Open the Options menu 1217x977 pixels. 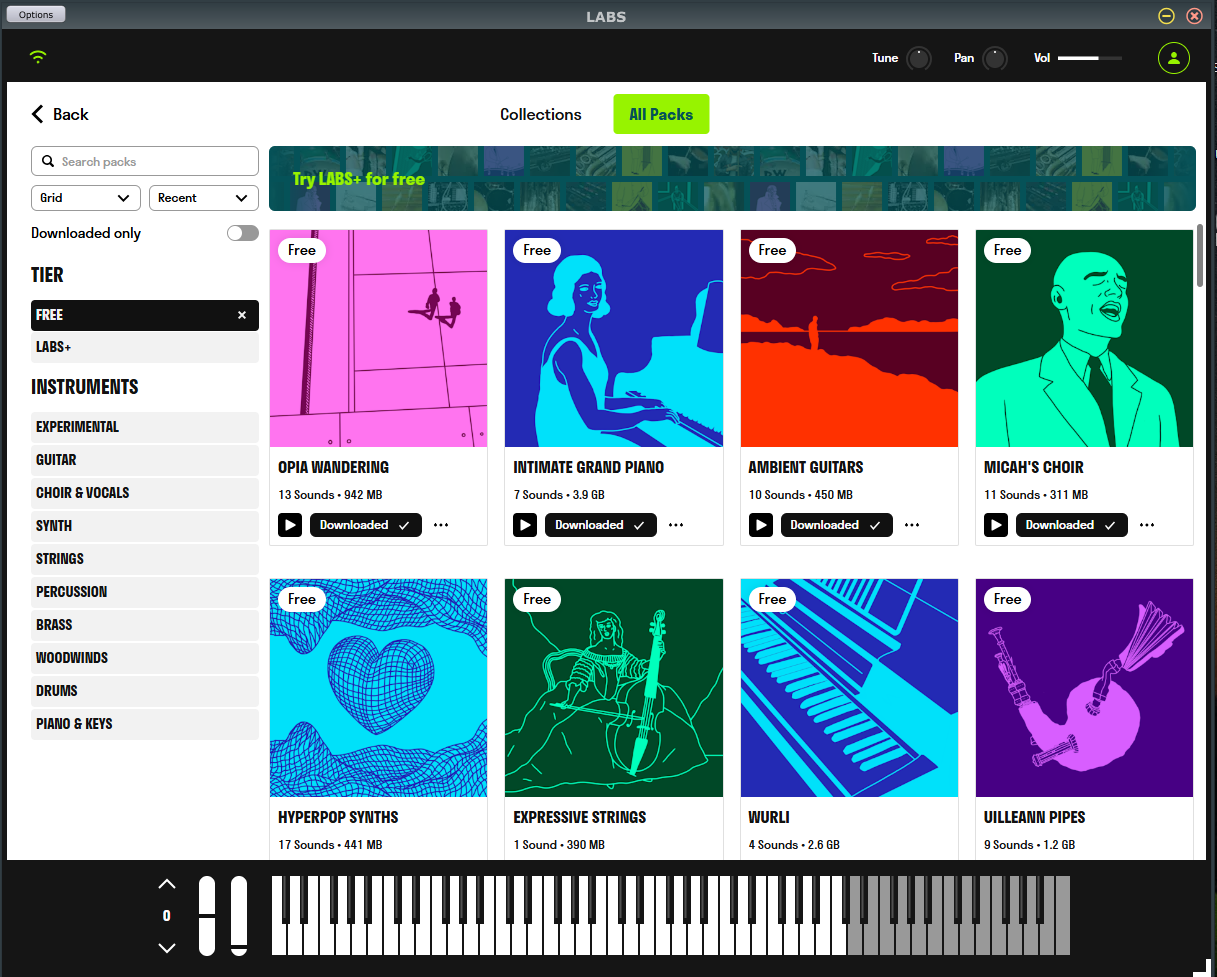tap(36, 14)
